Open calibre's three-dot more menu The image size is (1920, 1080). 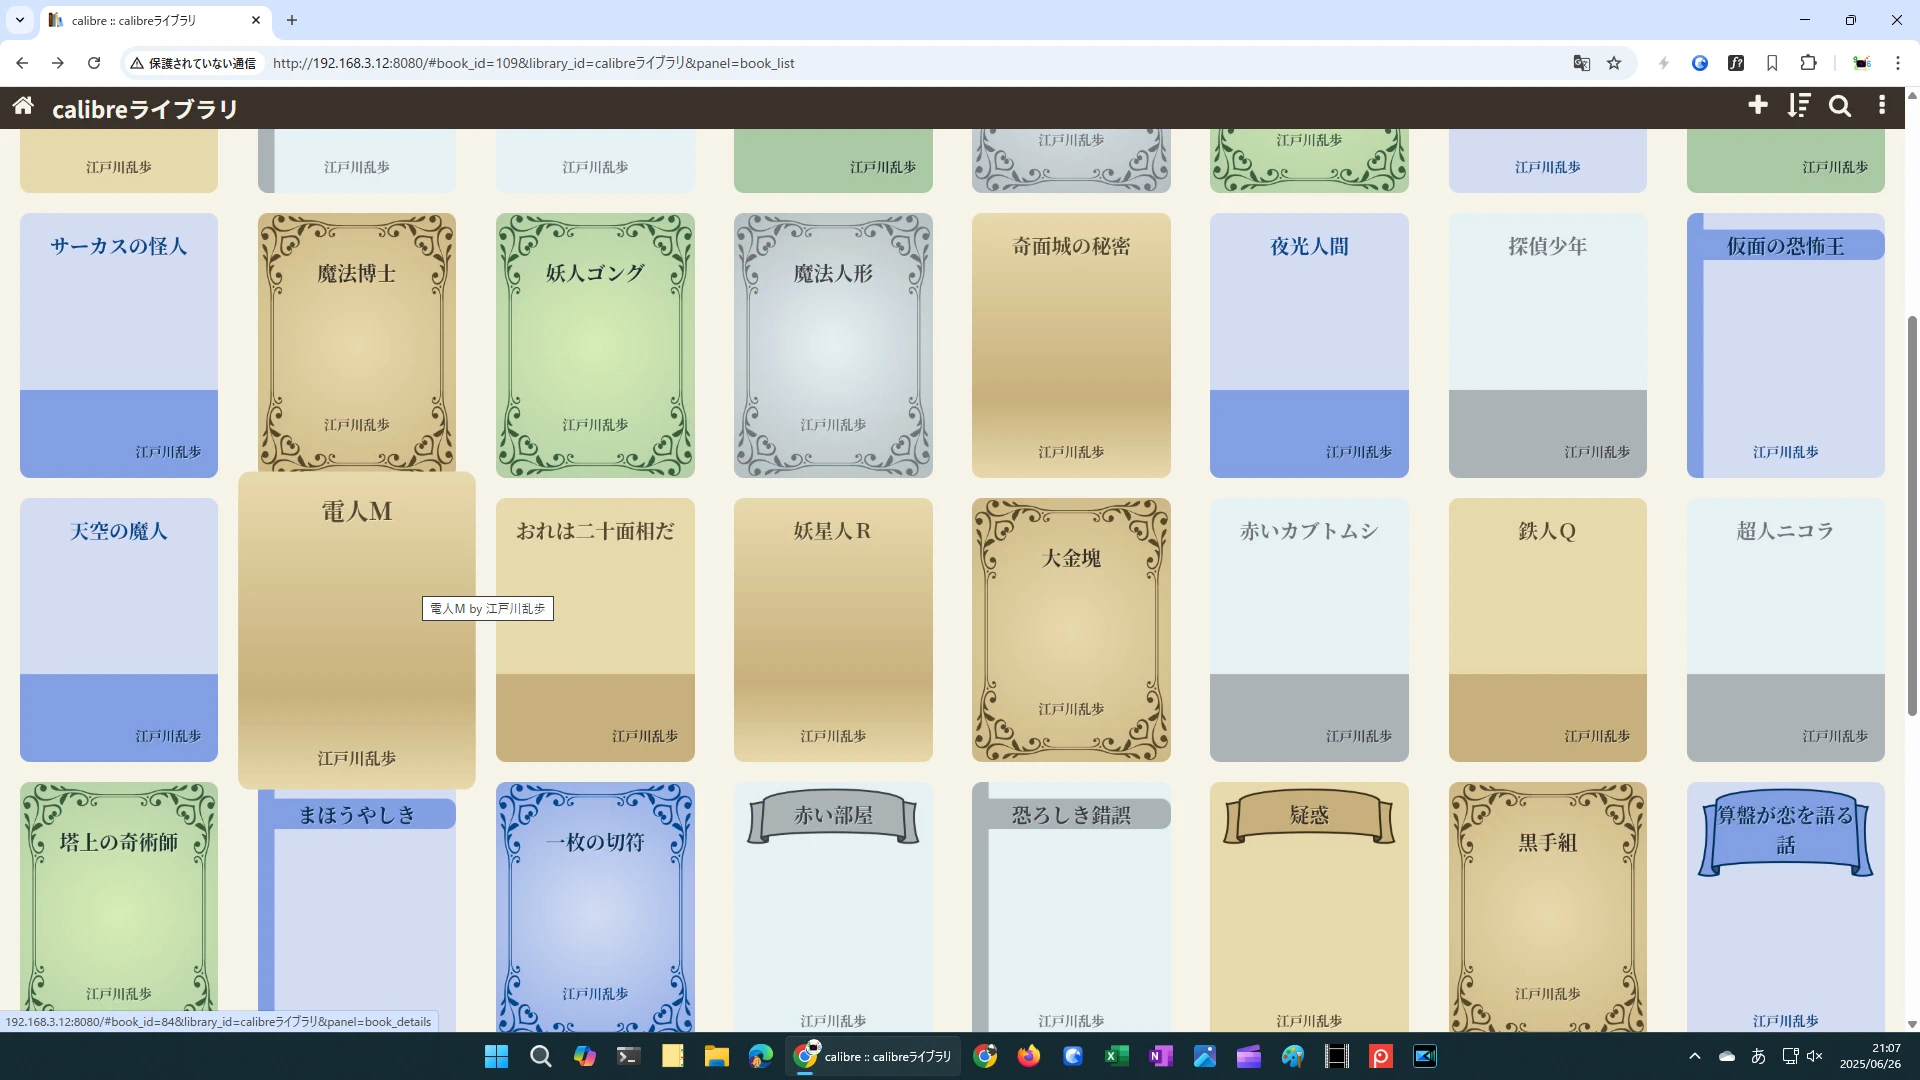pyautogui.click(x=1881, y=105)
